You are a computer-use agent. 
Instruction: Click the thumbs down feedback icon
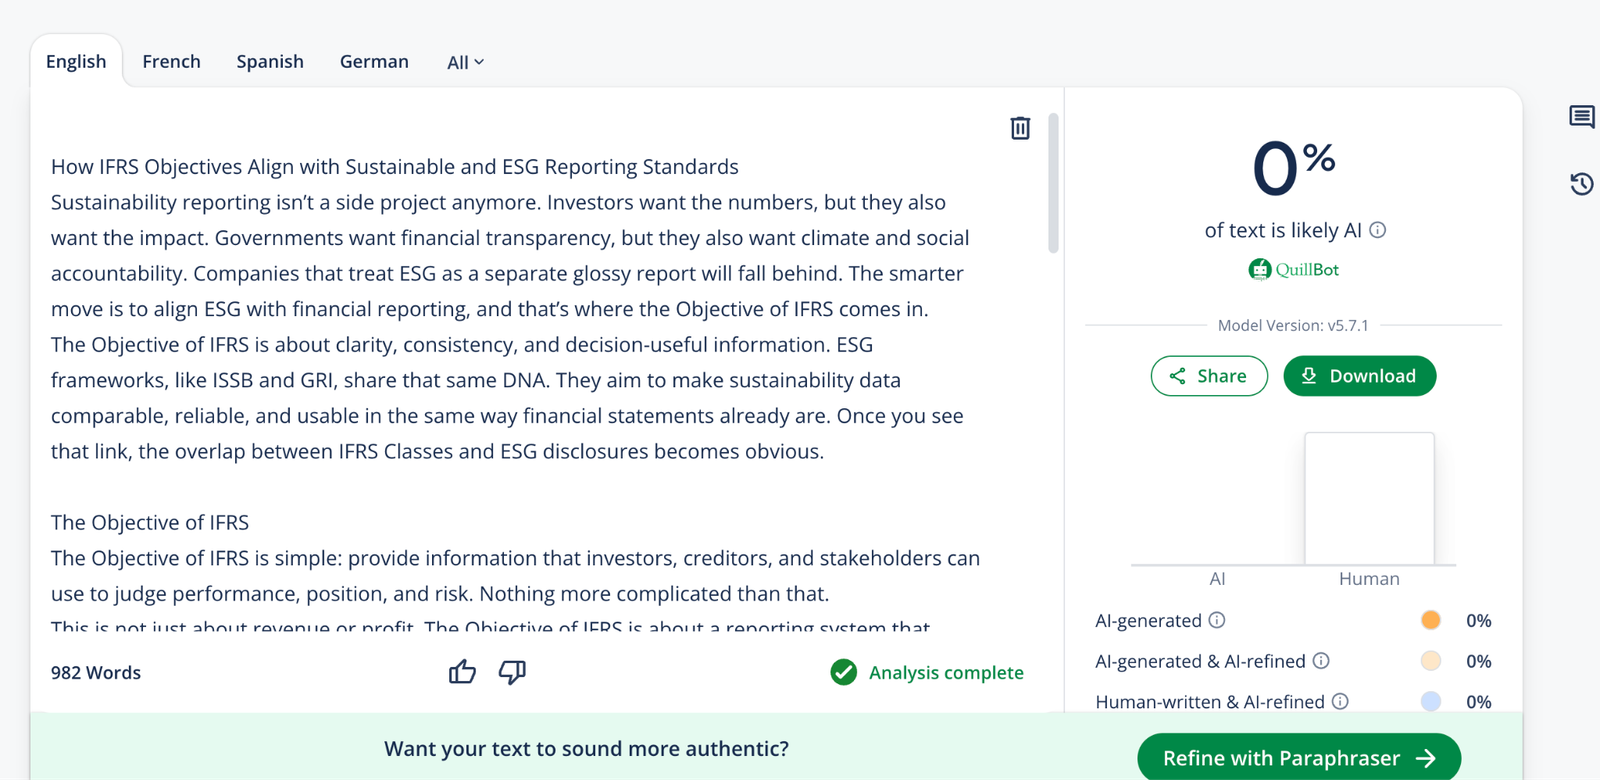pos(512,672)
